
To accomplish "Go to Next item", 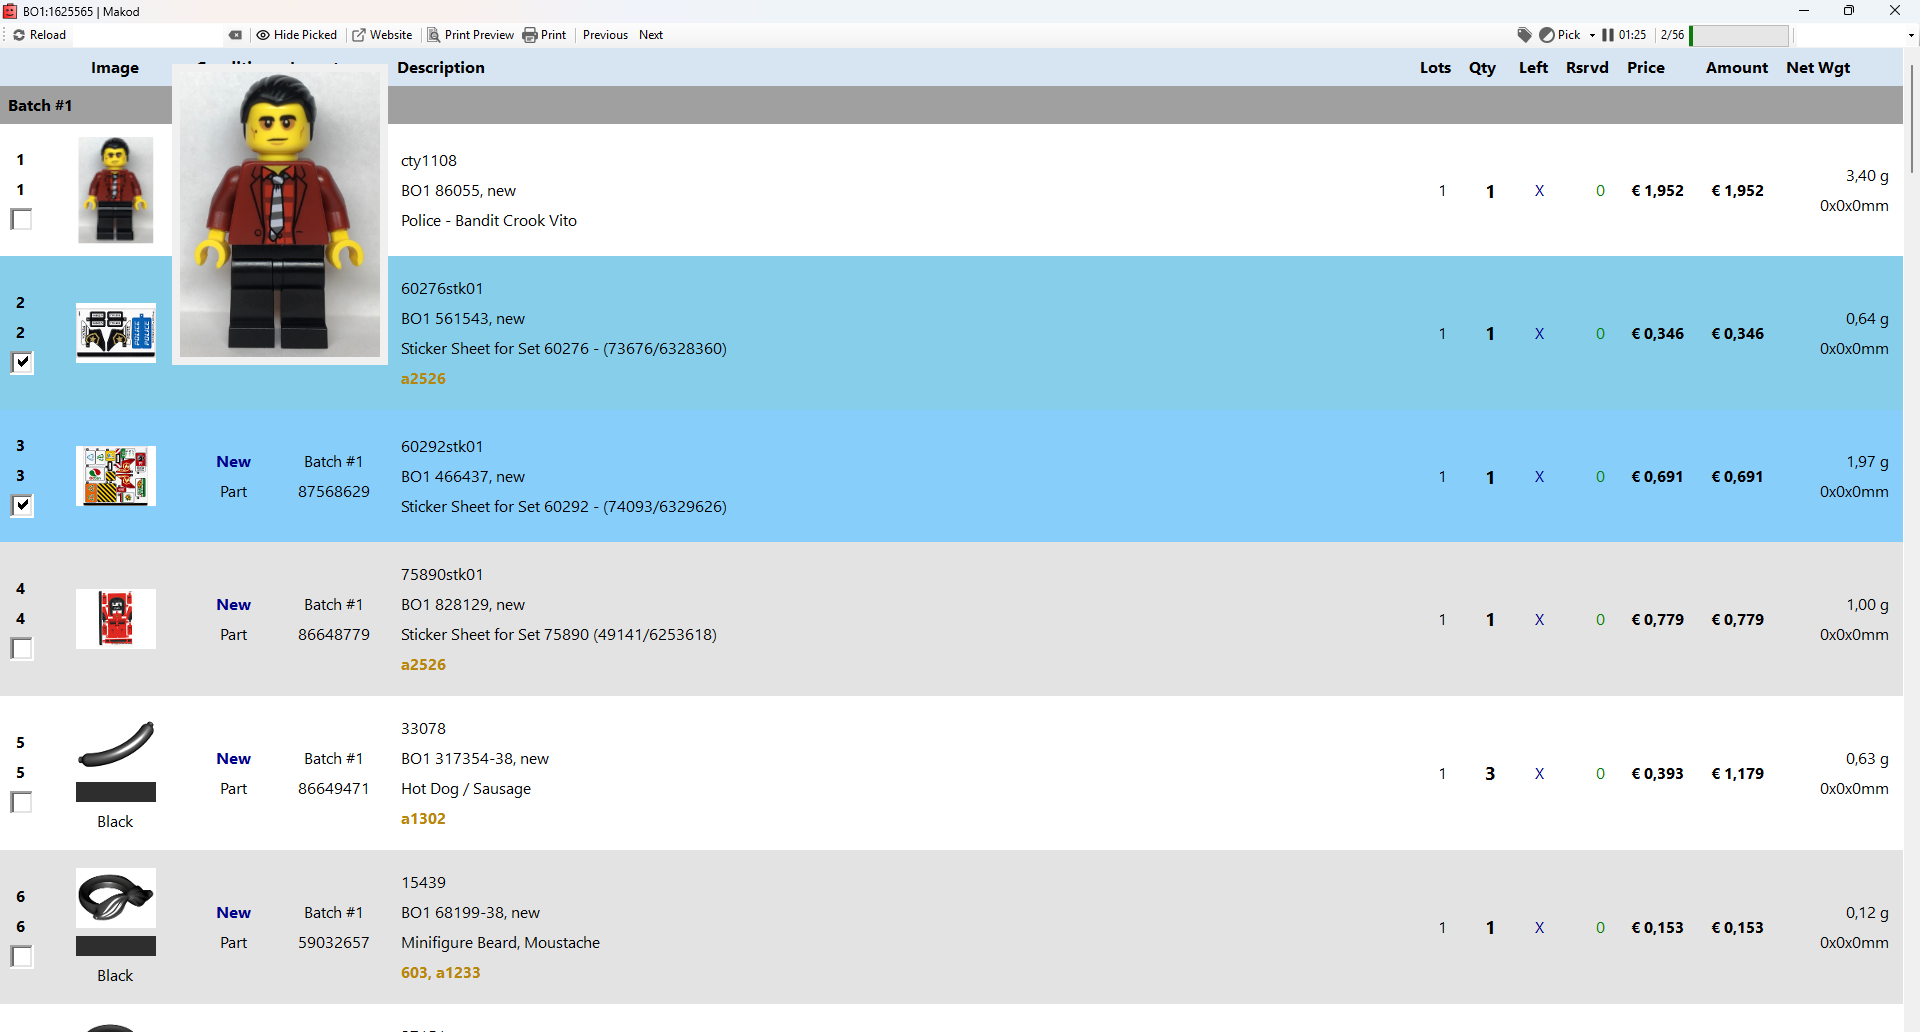I will 651,35.
